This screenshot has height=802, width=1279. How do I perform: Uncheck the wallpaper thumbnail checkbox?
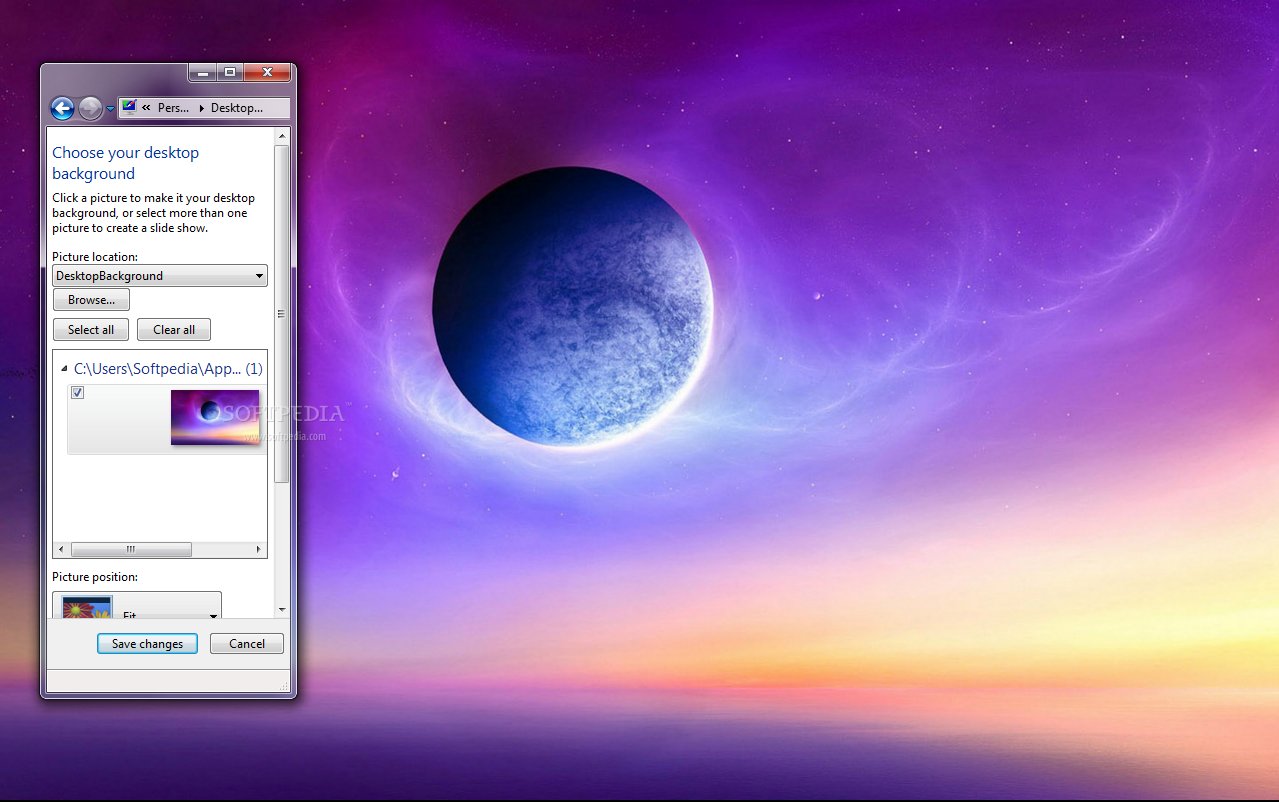(x=78, y=393)
